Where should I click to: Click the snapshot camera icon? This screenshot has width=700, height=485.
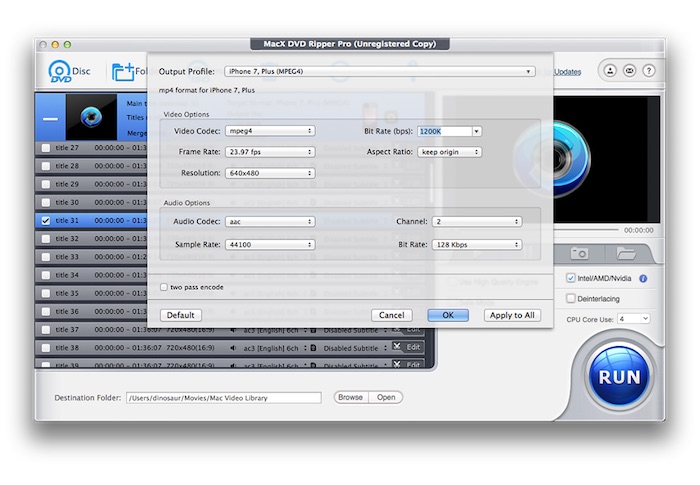coord(579,254)
